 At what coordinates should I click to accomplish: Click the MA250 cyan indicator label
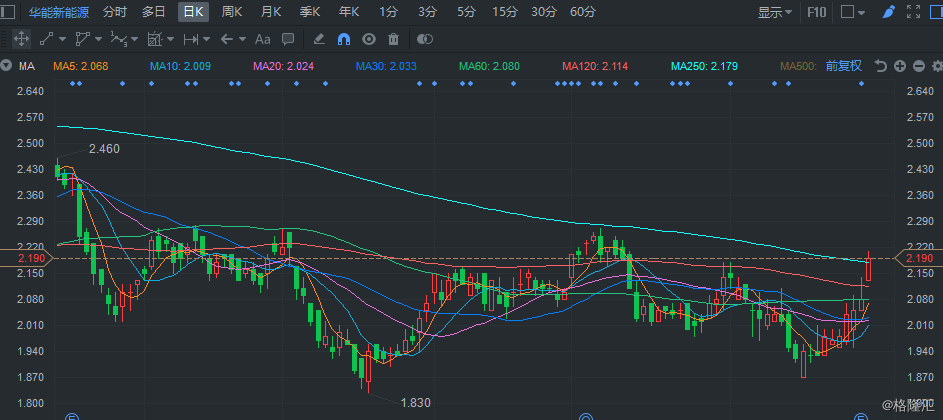tap(704, 66)
